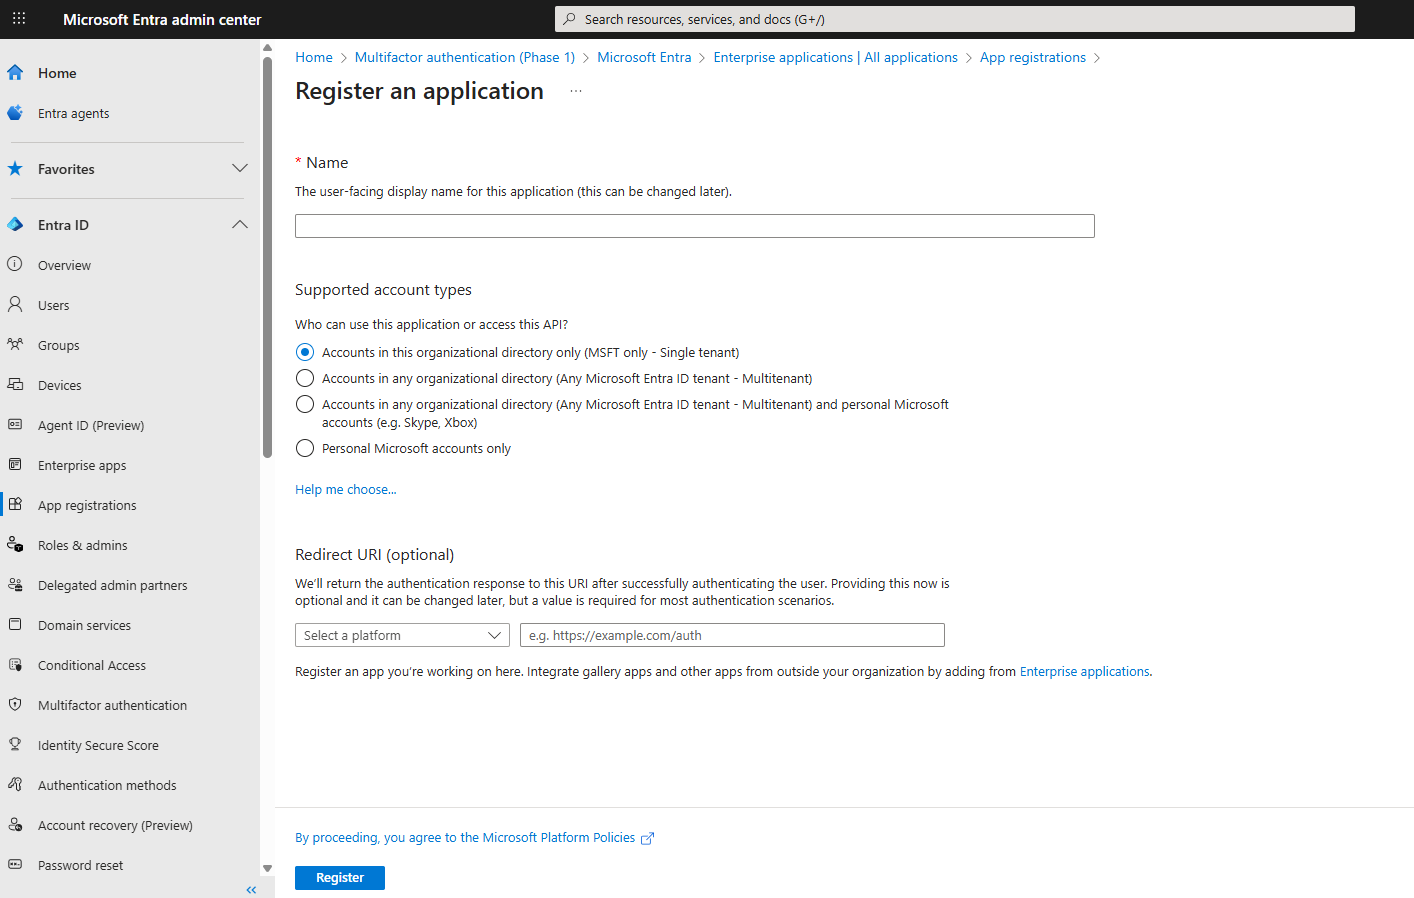Open the Help me choose link
Viewport: 1414px width, 898px height.
click(x=345, y=489)
